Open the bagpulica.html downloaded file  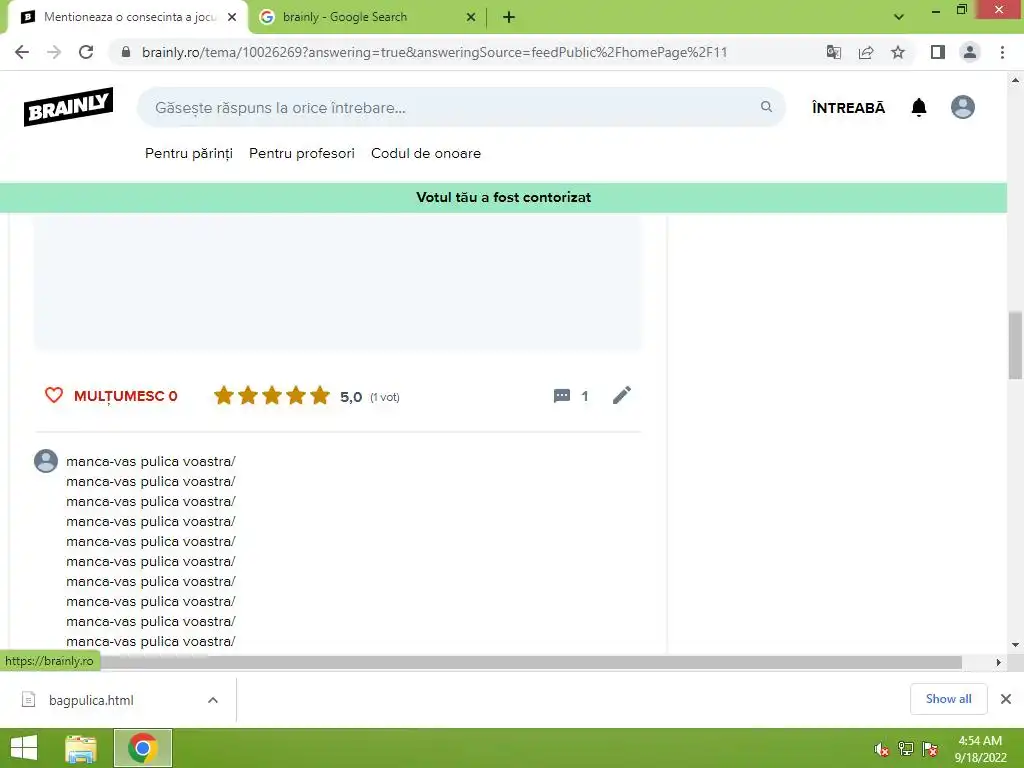[91, 700]
